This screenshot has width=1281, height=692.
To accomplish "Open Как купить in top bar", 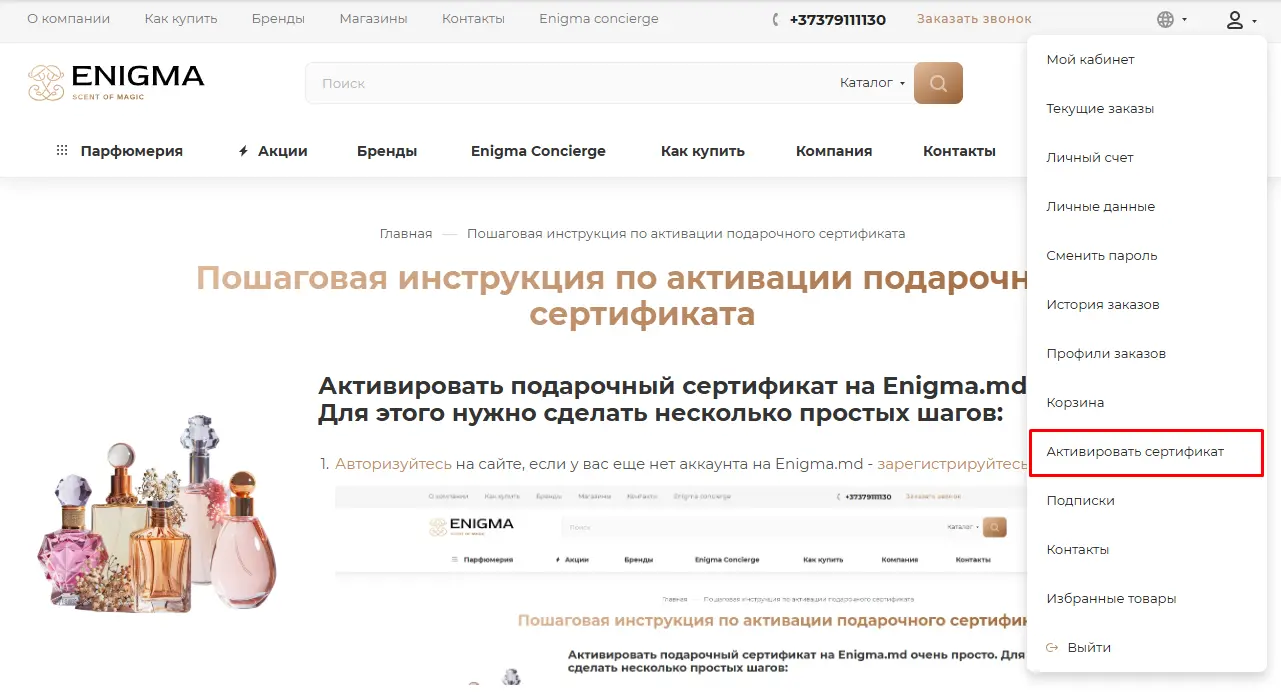I will [x=181, y=19].
